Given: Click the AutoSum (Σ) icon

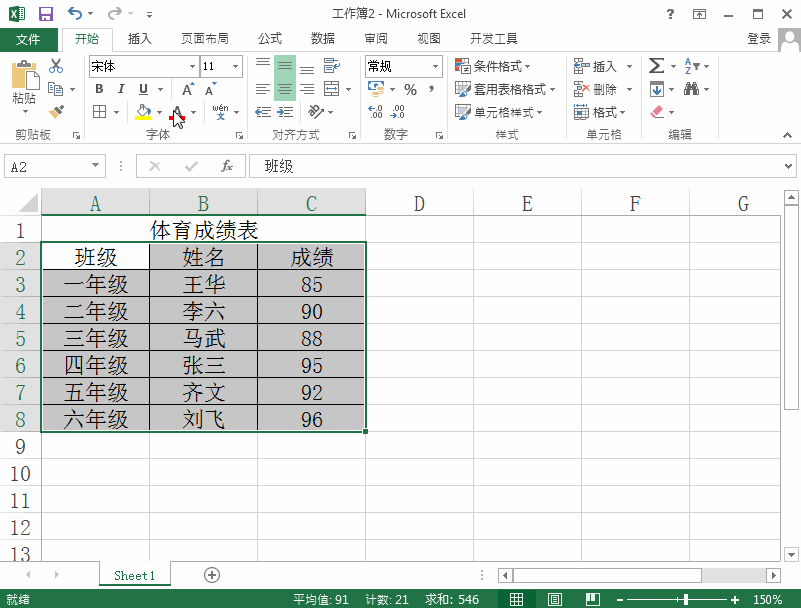Looking at the screenshot, I should point(656,66).
